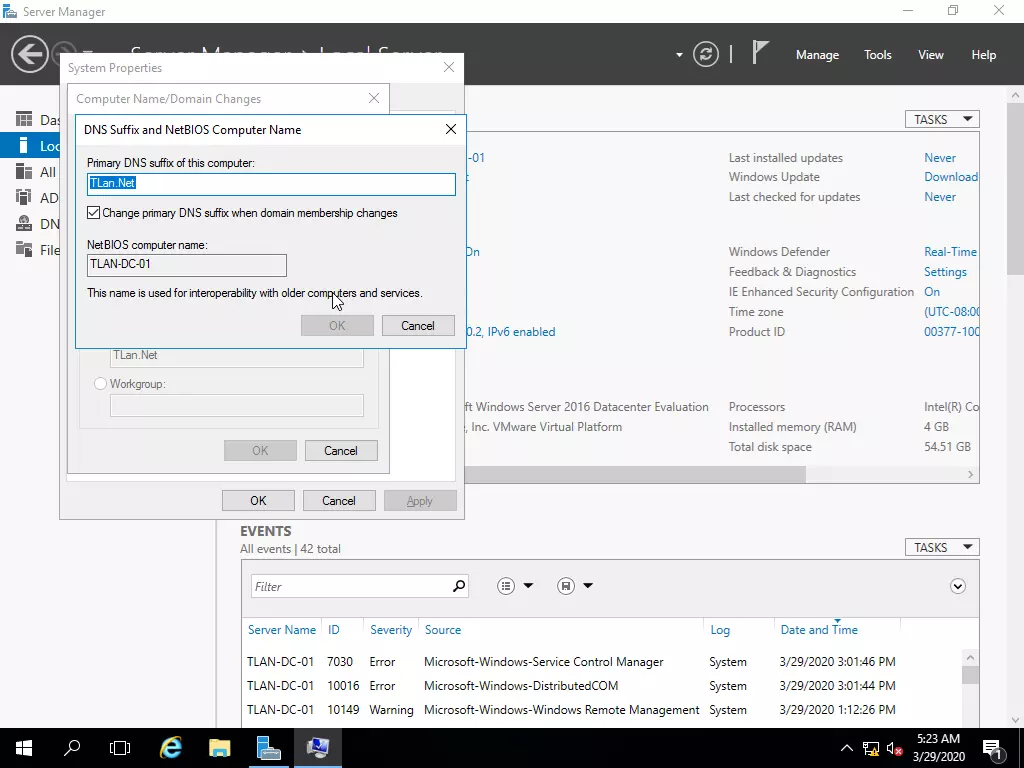Switch to Server Manager taskbar icon

point(268,748)
